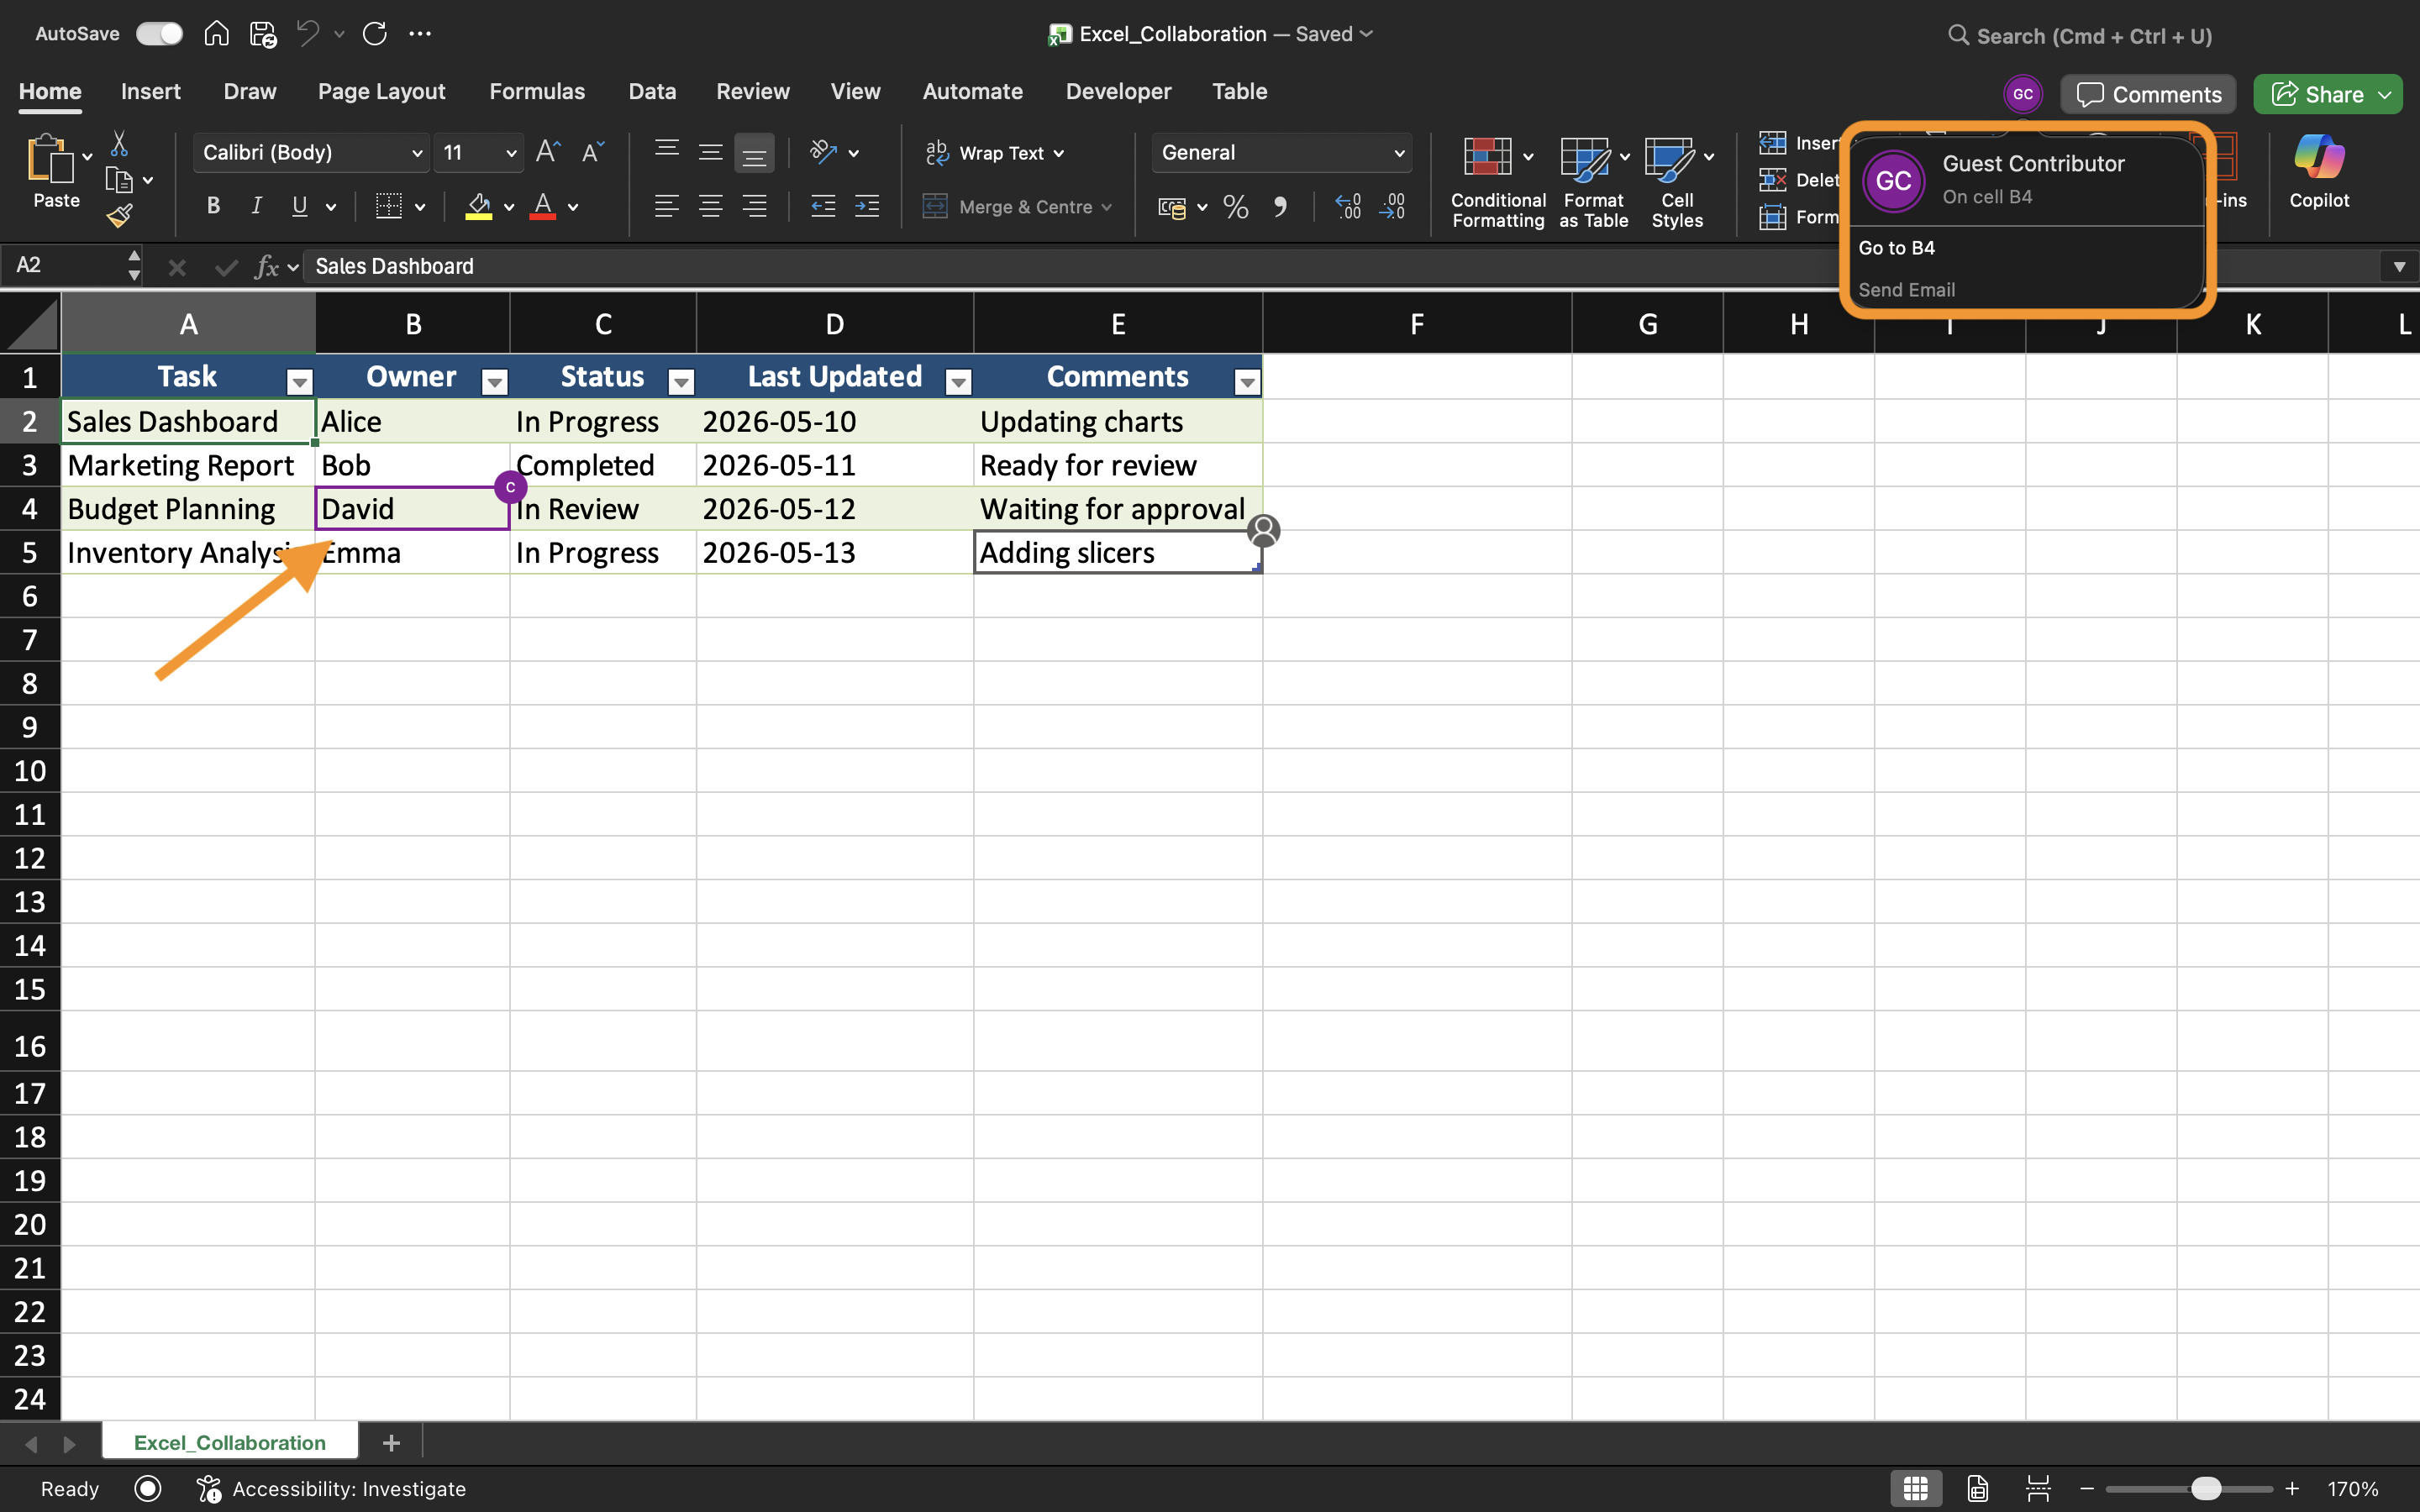This screenshot has height=1512, width=2420.
Task: Toggle Italic formatting
Action: tap(256, 206)
